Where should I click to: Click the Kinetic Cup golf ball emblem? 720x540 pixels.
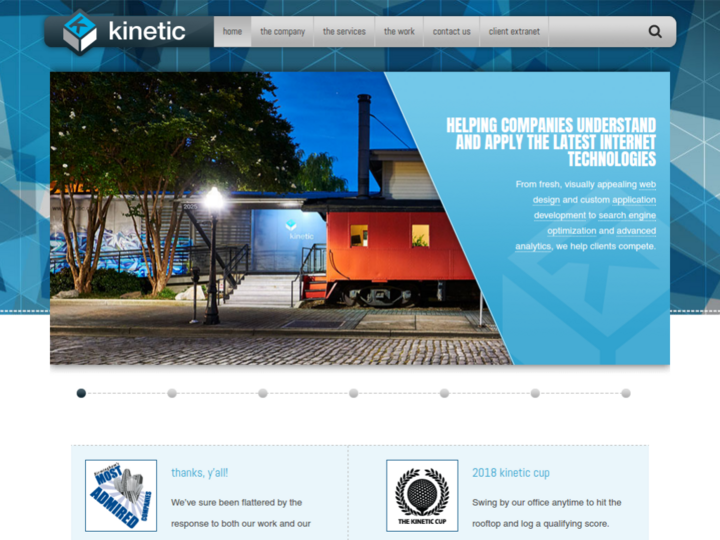422,495
